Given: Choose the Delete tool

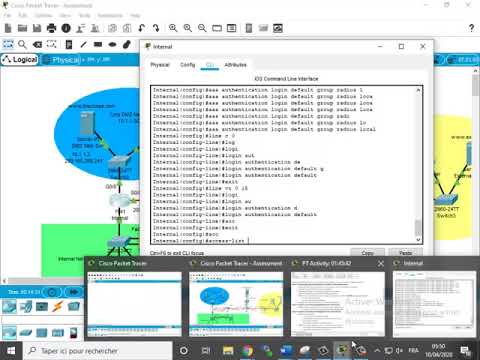Looking at the screenshot, I should [x=37, y=44].
